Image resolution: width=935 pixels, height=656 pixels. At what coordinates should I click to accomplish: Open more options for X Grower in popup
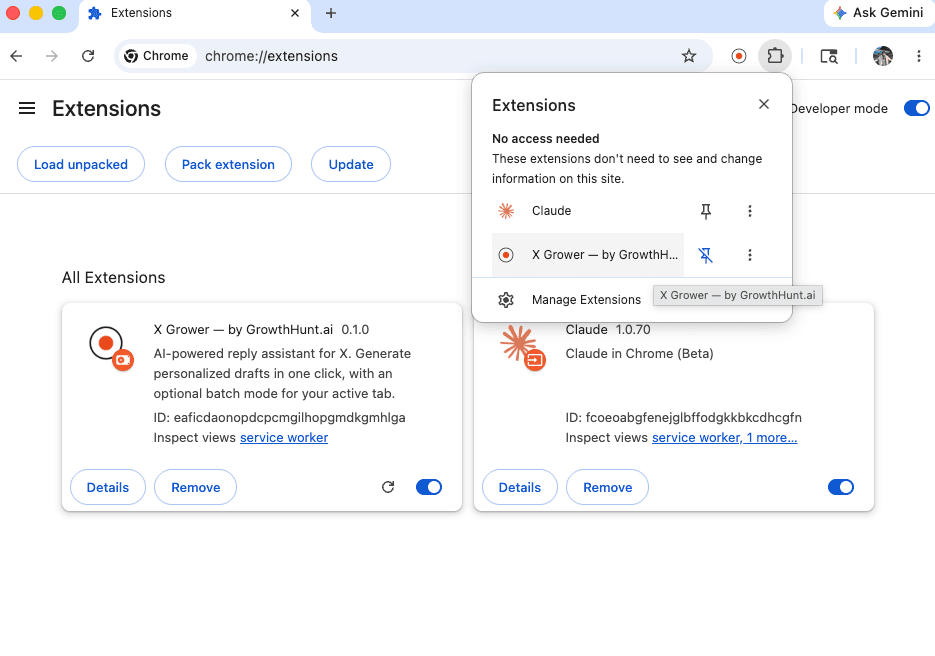coord(750,255)
